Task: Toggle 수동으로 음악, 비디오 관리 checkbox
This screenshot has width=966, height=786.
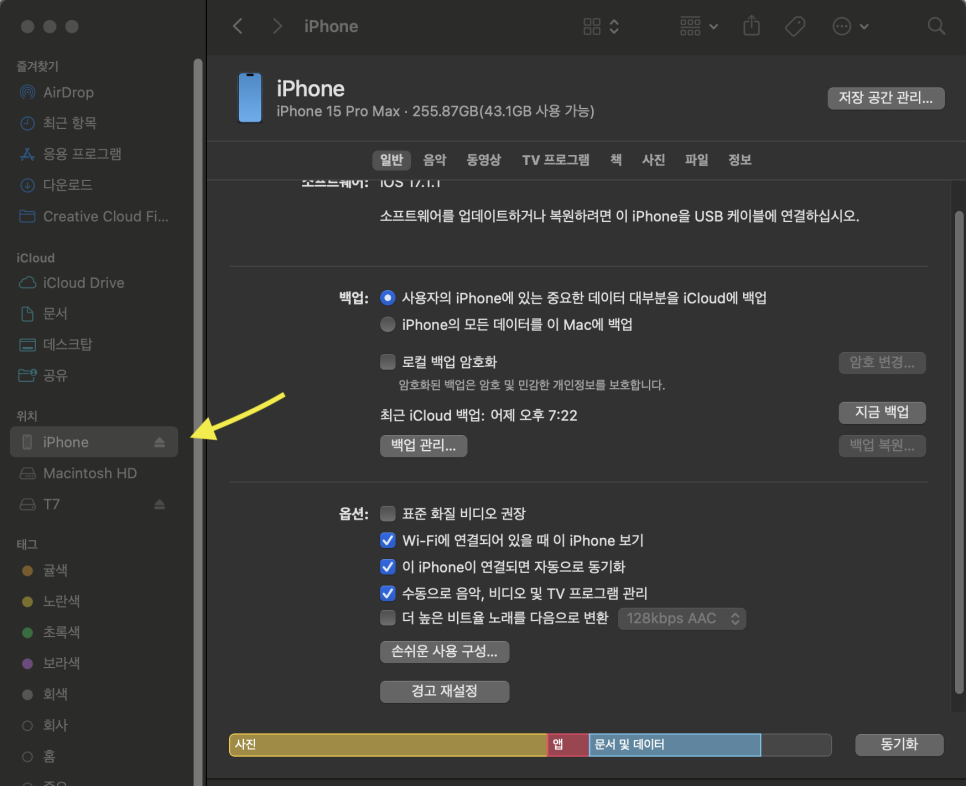Action: [388, 593]
